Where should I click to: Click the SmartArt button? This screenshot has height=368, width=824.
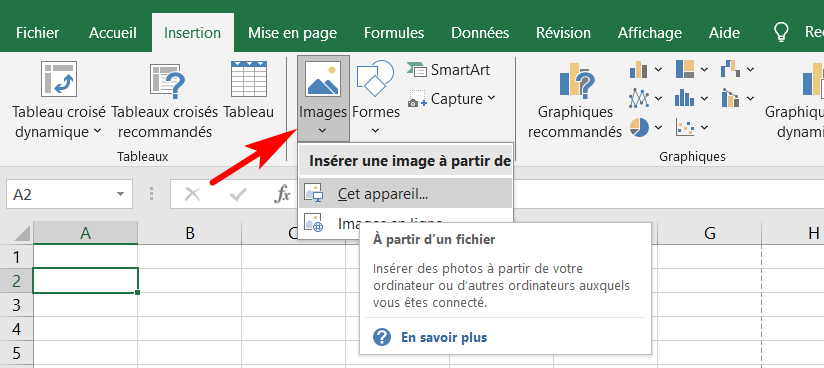448,70
